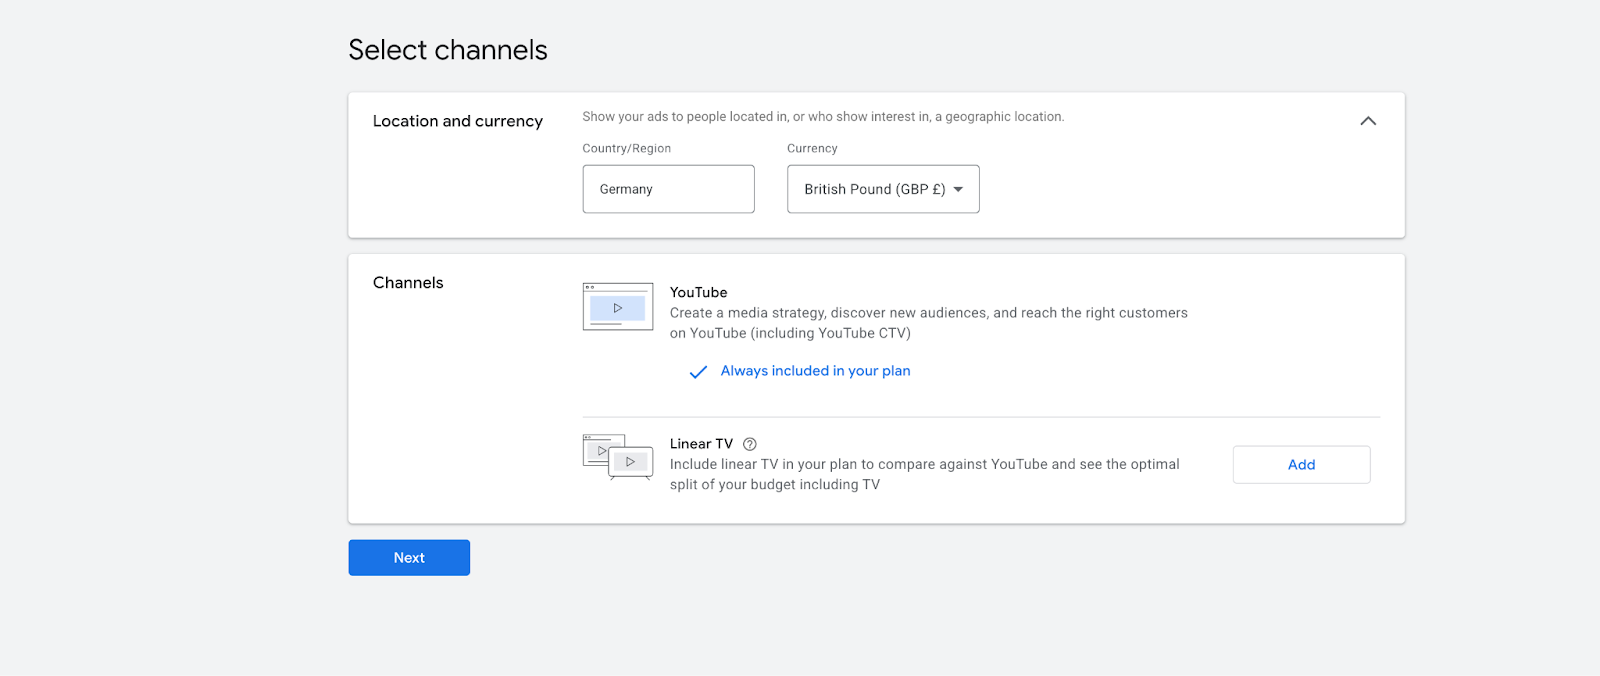Click the Germany country/region field
Viewport: 1600px width, 676px height.
[668, 189]
